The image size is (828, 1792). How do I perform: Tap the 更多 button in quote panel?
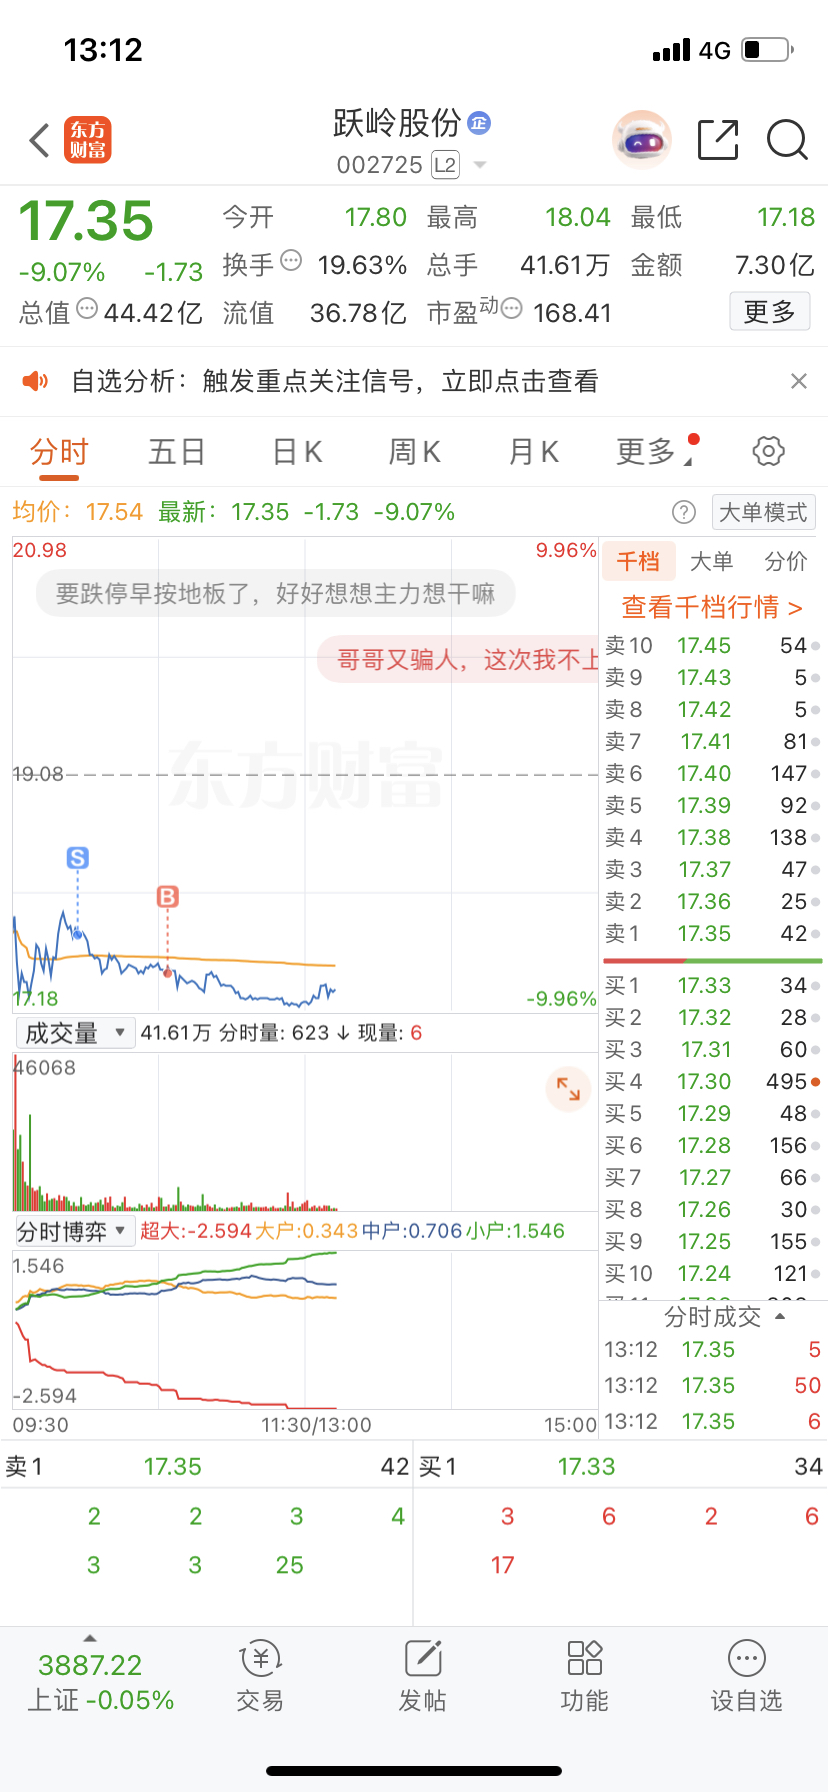(769, 312)
